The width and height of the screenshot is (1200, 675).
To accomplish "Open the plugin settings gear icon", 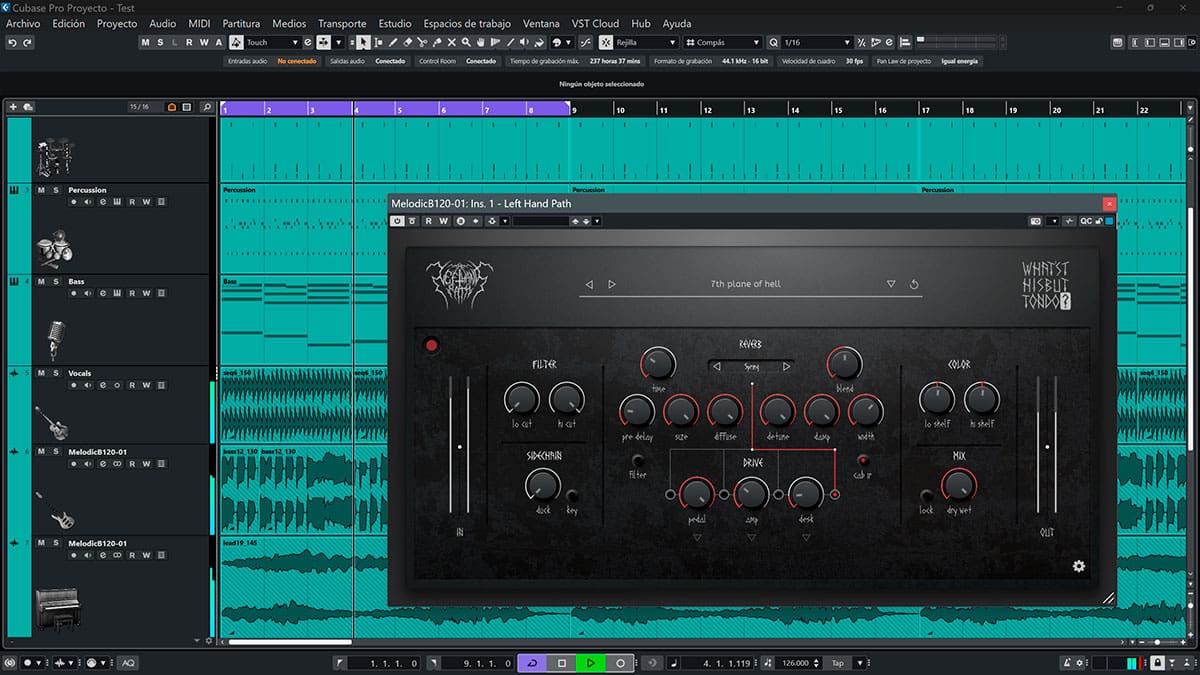I will click(x=1079, y=566).
